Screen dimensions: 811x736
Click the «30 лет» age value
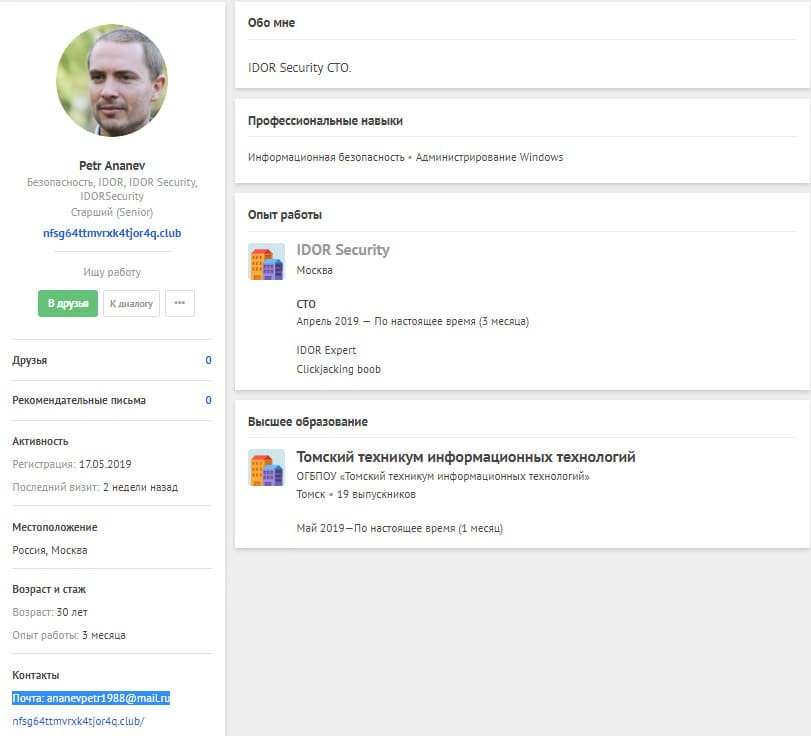[x=72, y=612]
